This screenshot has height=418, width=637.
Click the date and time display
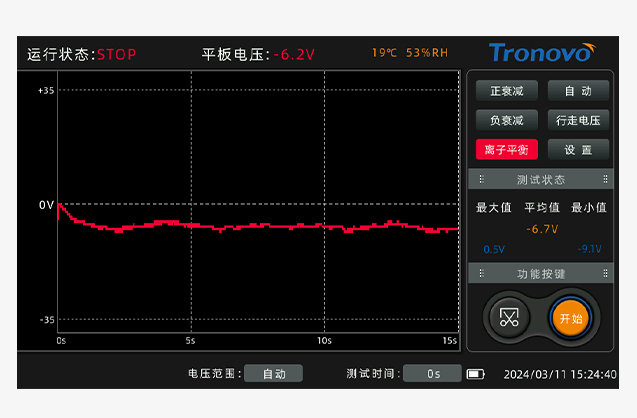point(560,374)
